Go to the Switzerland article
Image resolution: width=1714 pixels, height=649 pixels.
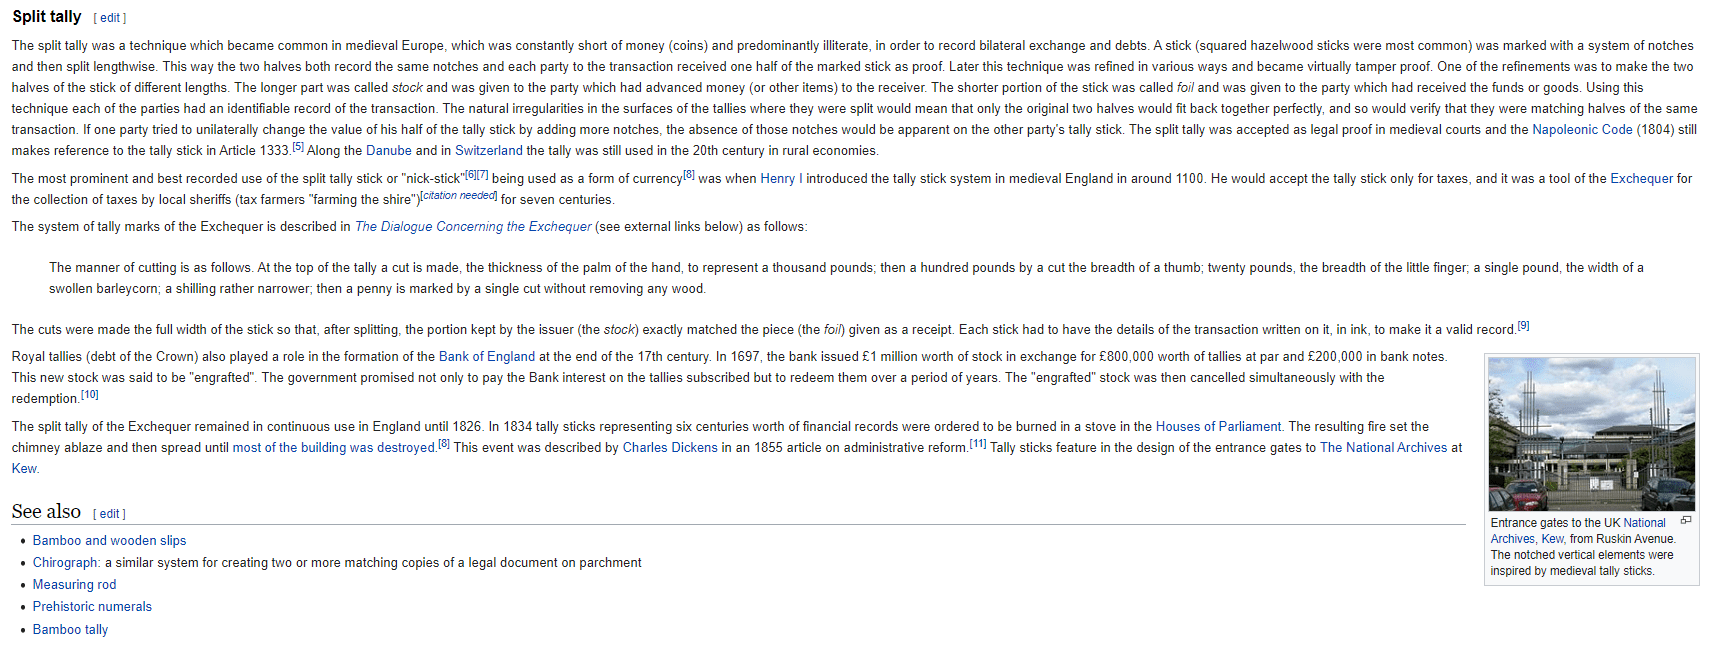click(x=488, y=151)
